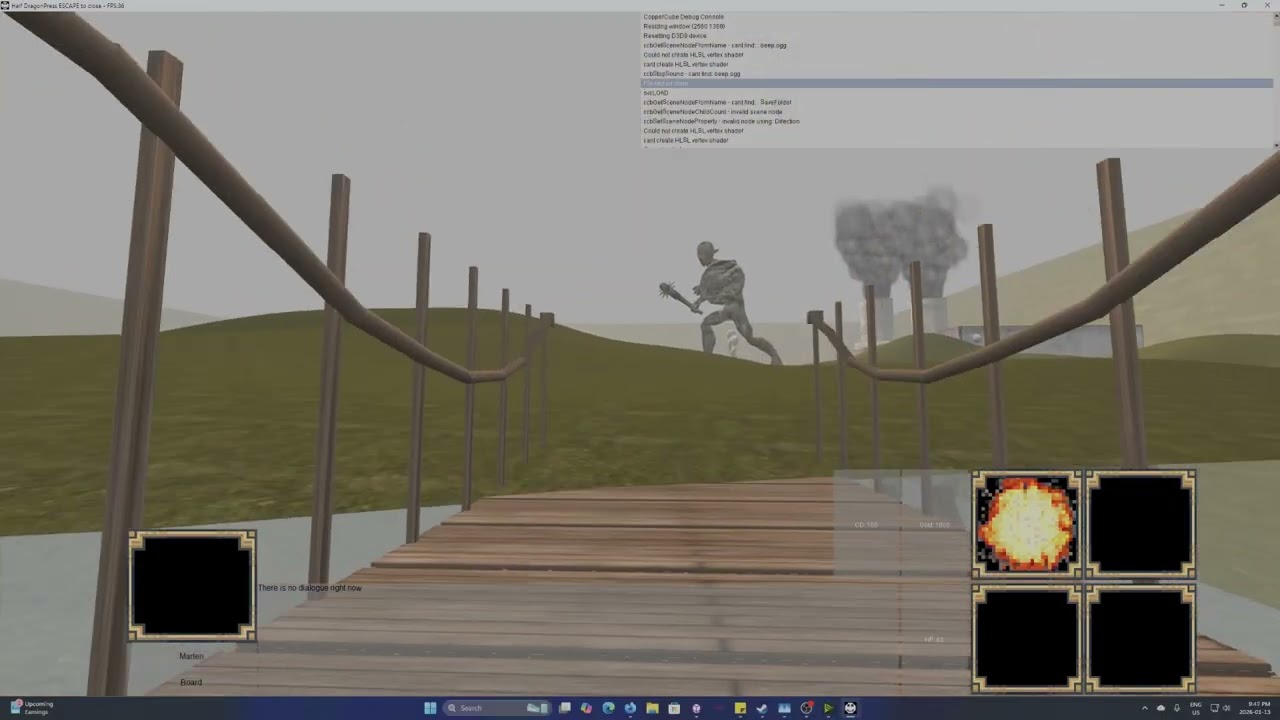
Task: Launch Microsoft Edge from the taskbar
Action: [608, 708]
